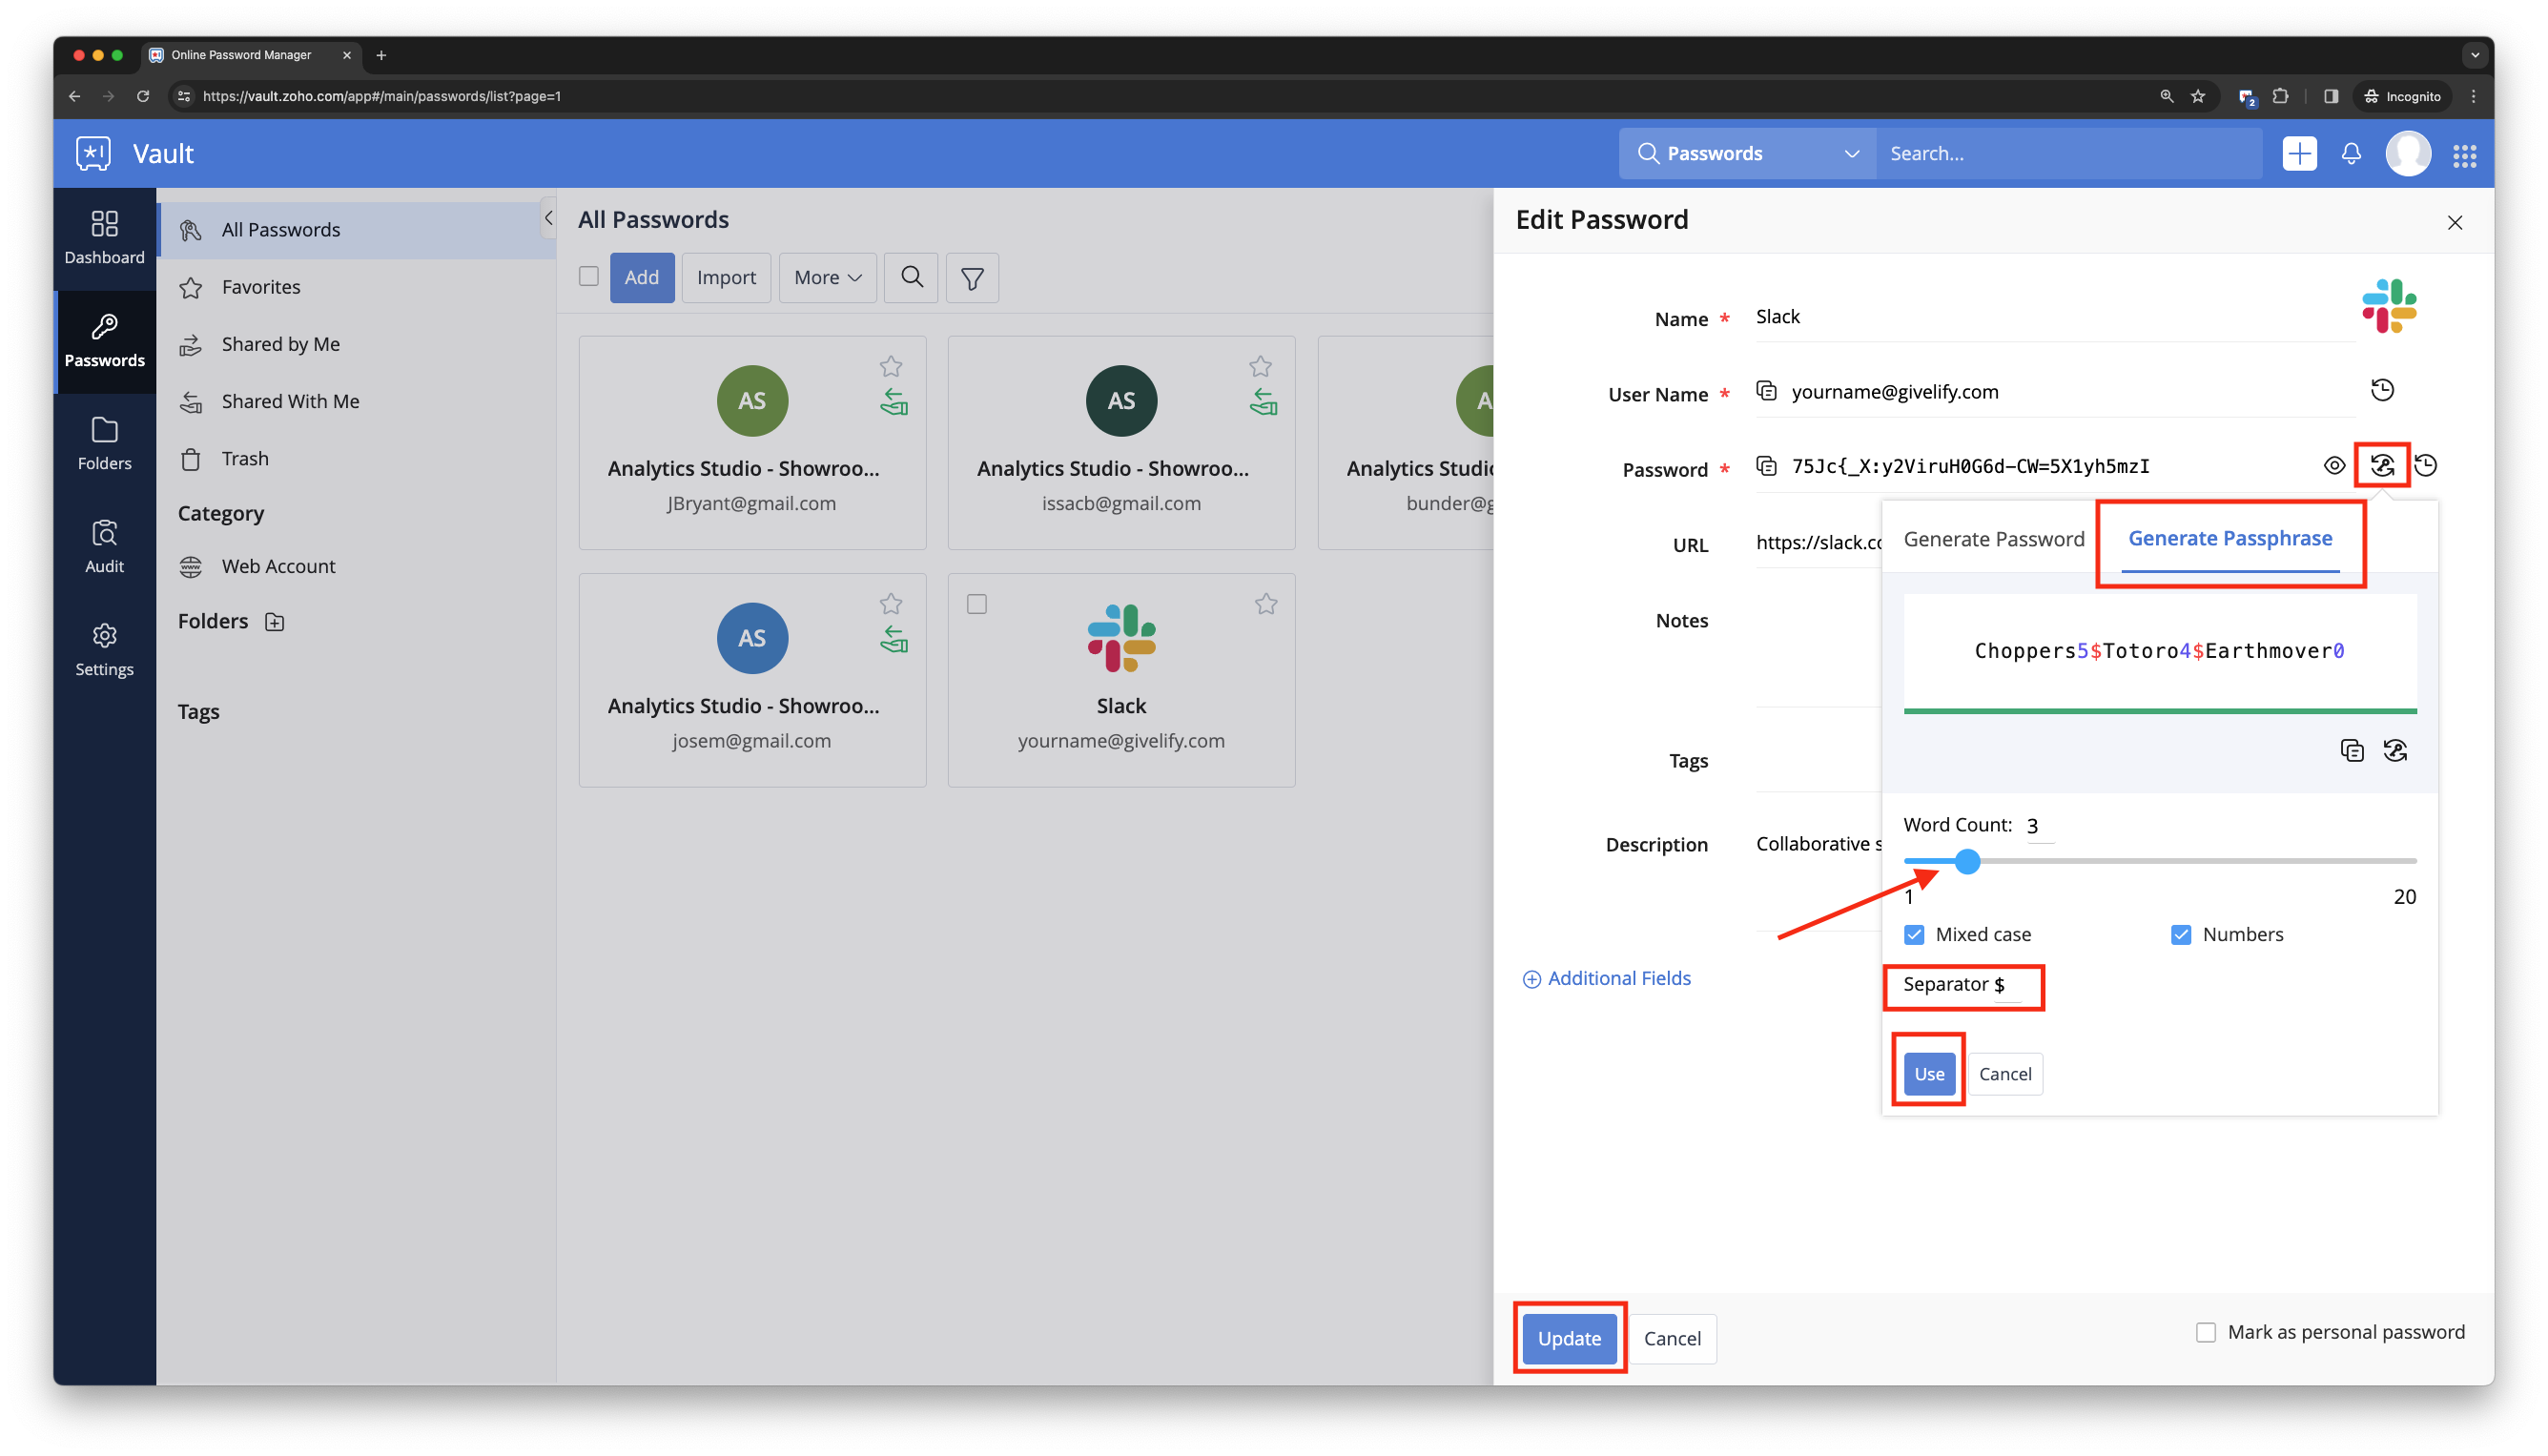
Task: Star the JBryant@gmail.com password card
Action: tap(890, 366)
